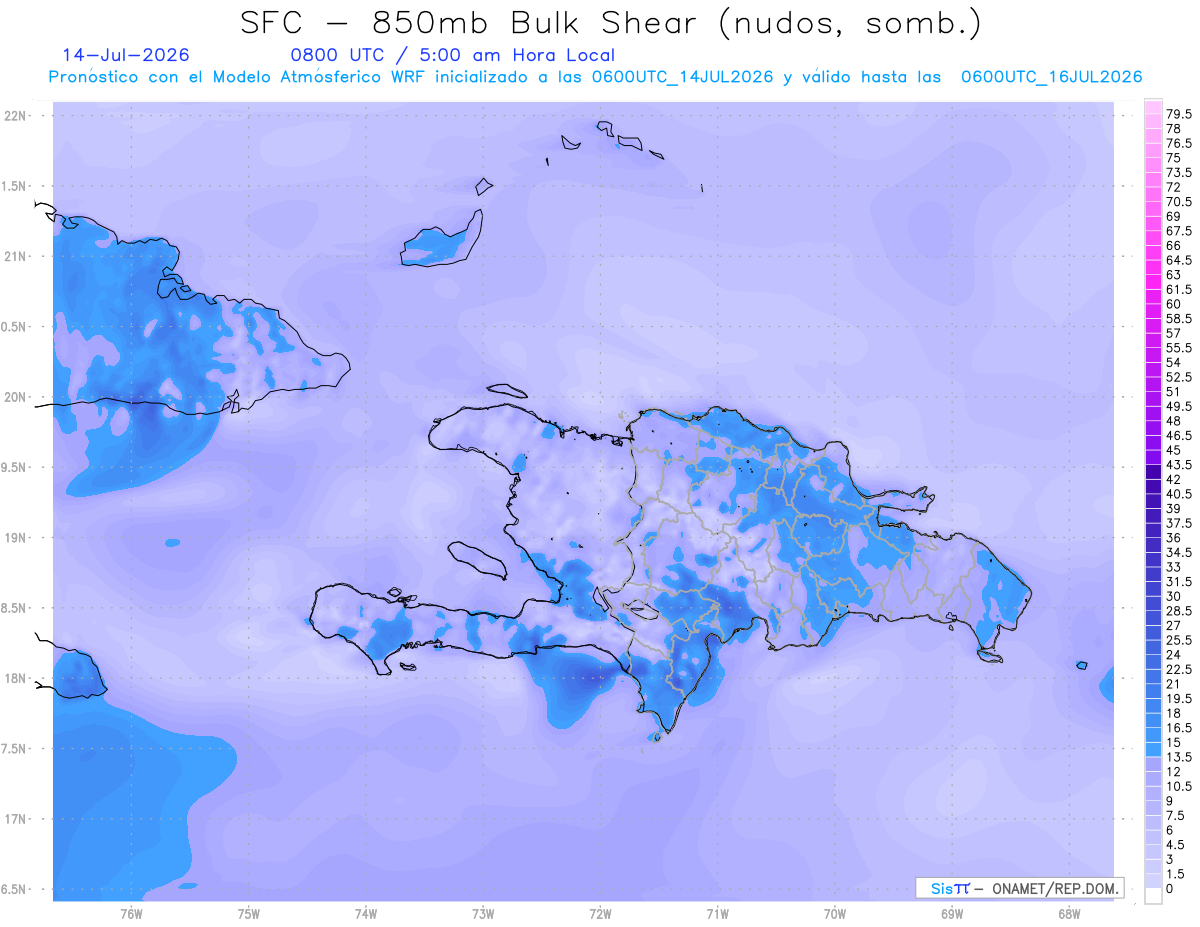Click the legend value "60"
The image size is (1200, 927).
point(1174,304)
